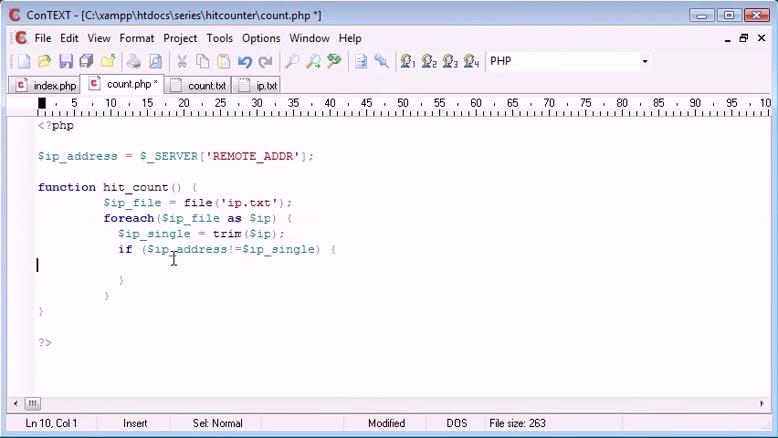Save the current file with floppy icon
778x438 pixels.
pyautogui.click(x=65, y=62)
